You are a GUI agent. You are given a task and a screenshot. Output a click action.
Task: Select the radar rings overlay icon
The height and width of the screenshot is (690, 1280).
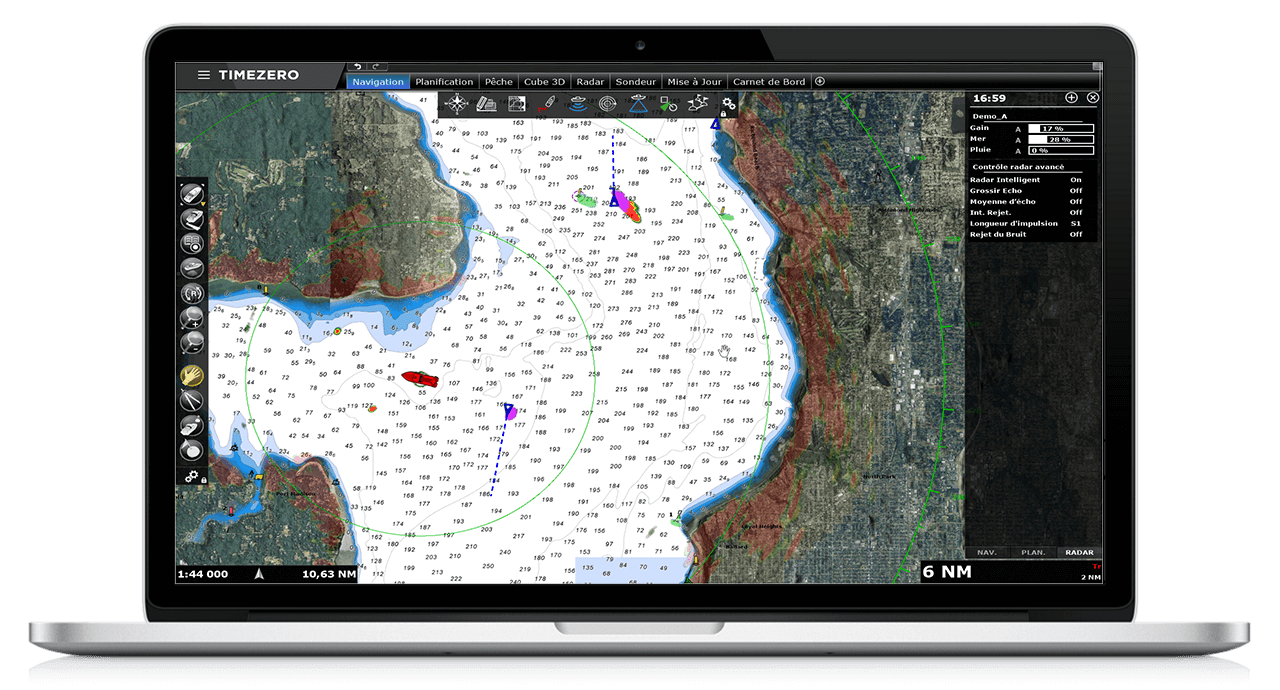coord(608,103)
